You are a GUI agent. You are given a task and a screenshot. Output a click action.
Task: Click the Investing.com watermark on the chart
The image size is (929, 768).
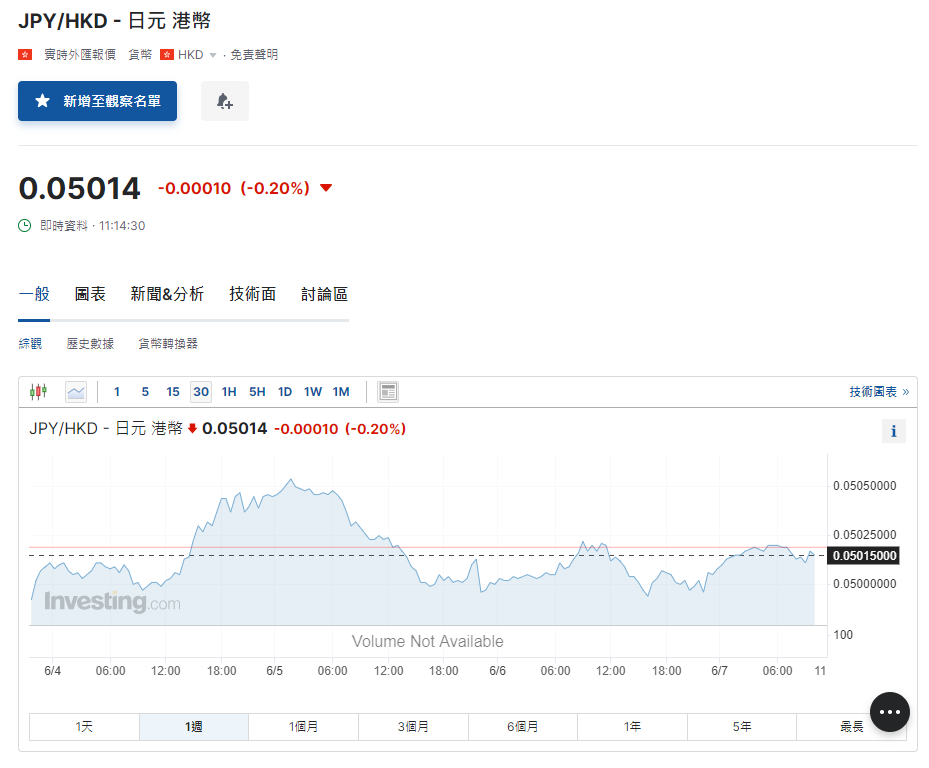[113, 602]
